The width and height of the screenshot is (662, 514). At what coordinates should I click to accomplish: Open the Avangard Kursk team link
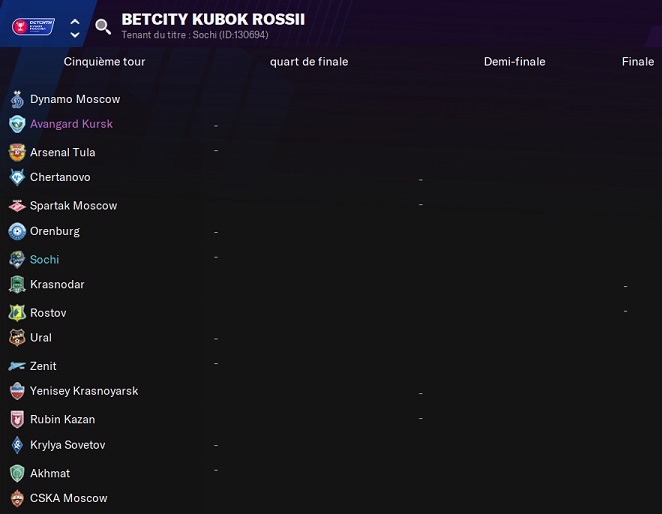[x=71, y=124]
